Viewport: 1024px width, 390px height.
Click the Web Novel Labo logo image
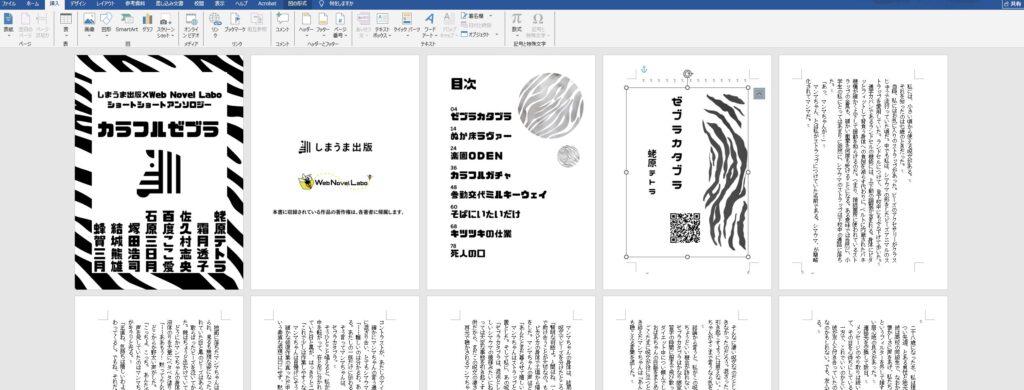[335, 182]
